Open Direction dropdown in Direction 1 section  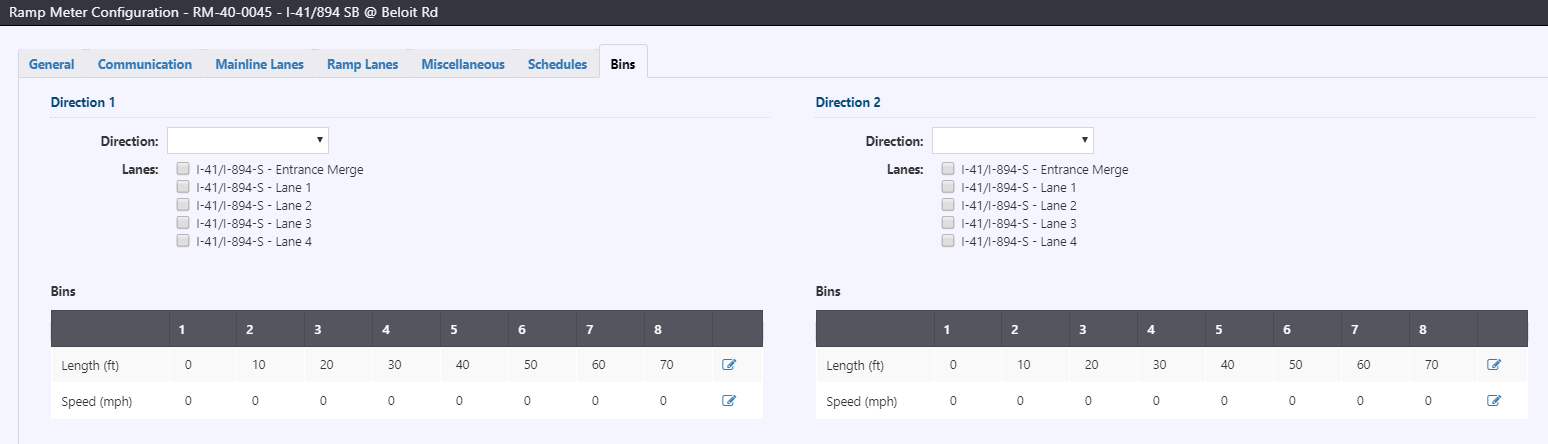pos(248,141)
